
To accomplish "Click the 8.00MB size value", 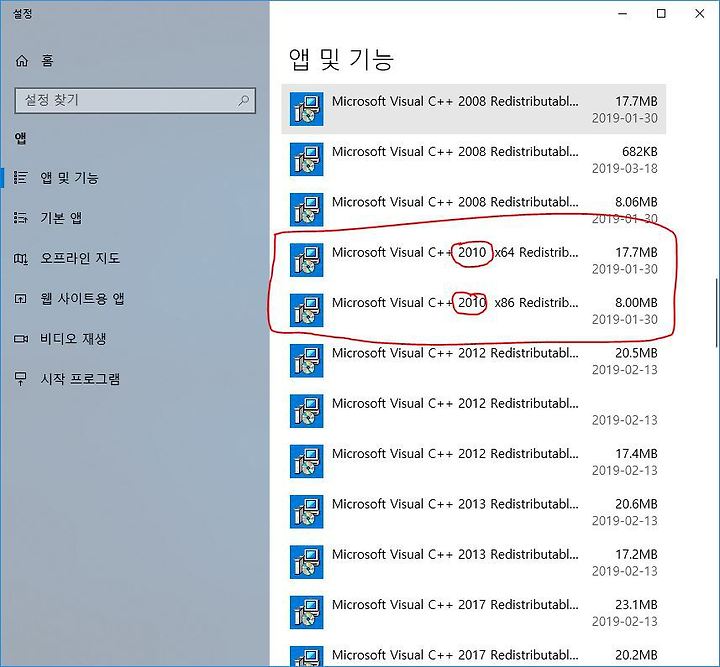I will [x=636, y=303].
